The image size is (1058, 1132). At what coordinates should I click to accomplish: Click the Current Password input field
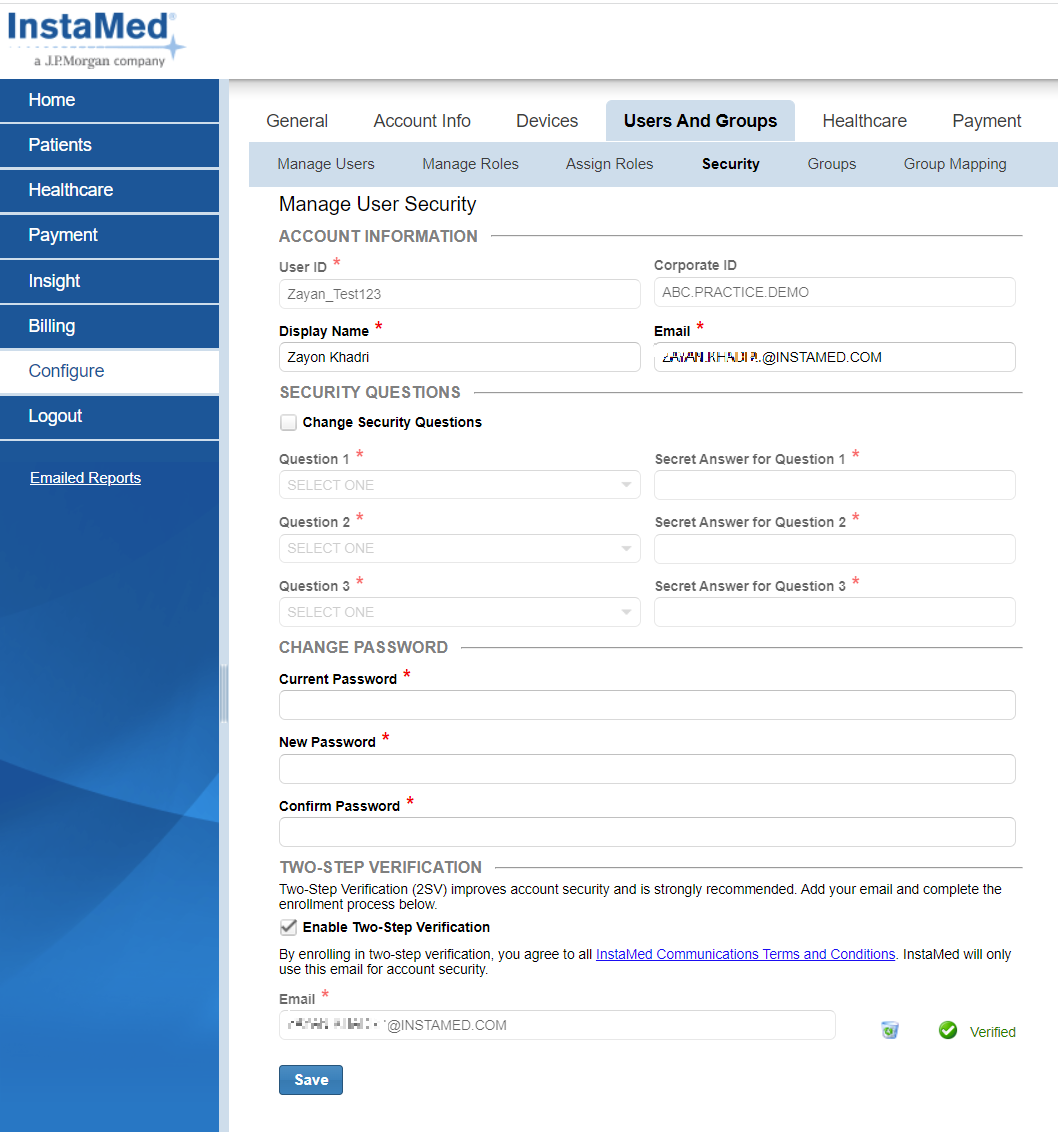click(x=647, y=705)
